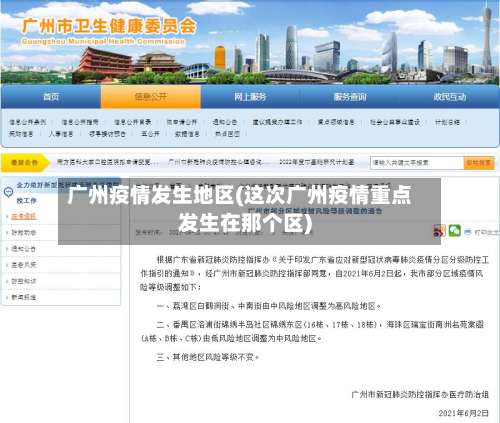Go to the 政民互动 tab
Image resolution: width=500 pixels, height=423 pixels.
click(449, 97)
